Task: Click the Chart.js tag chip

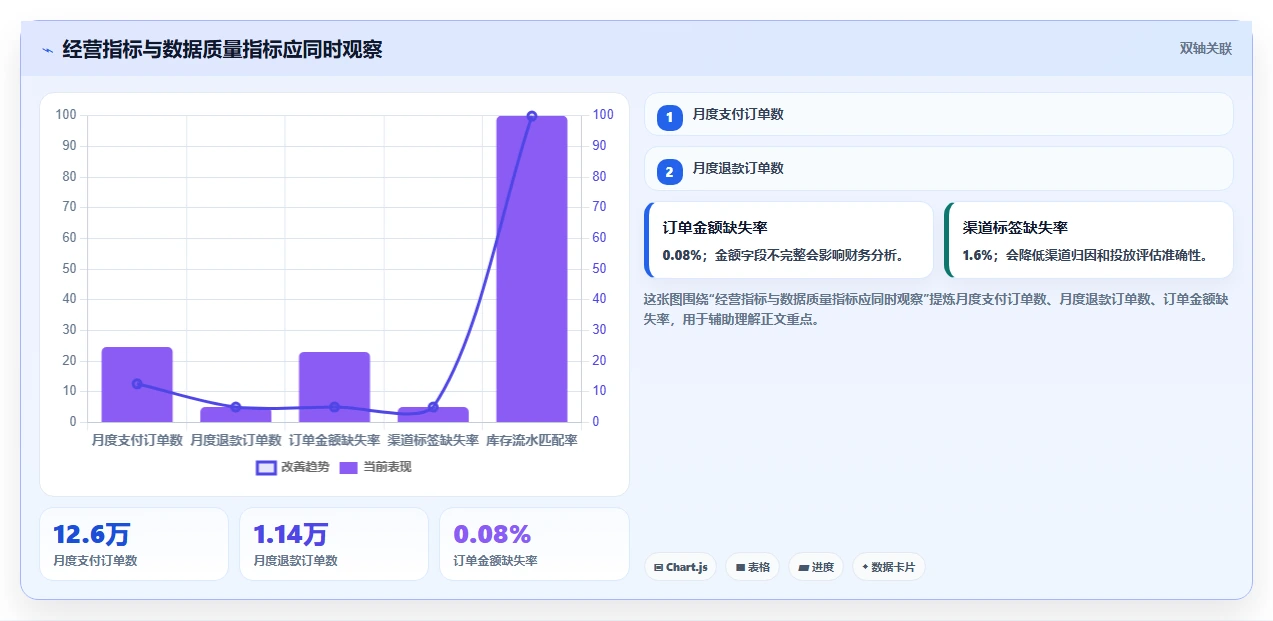Action: point(680,567)
